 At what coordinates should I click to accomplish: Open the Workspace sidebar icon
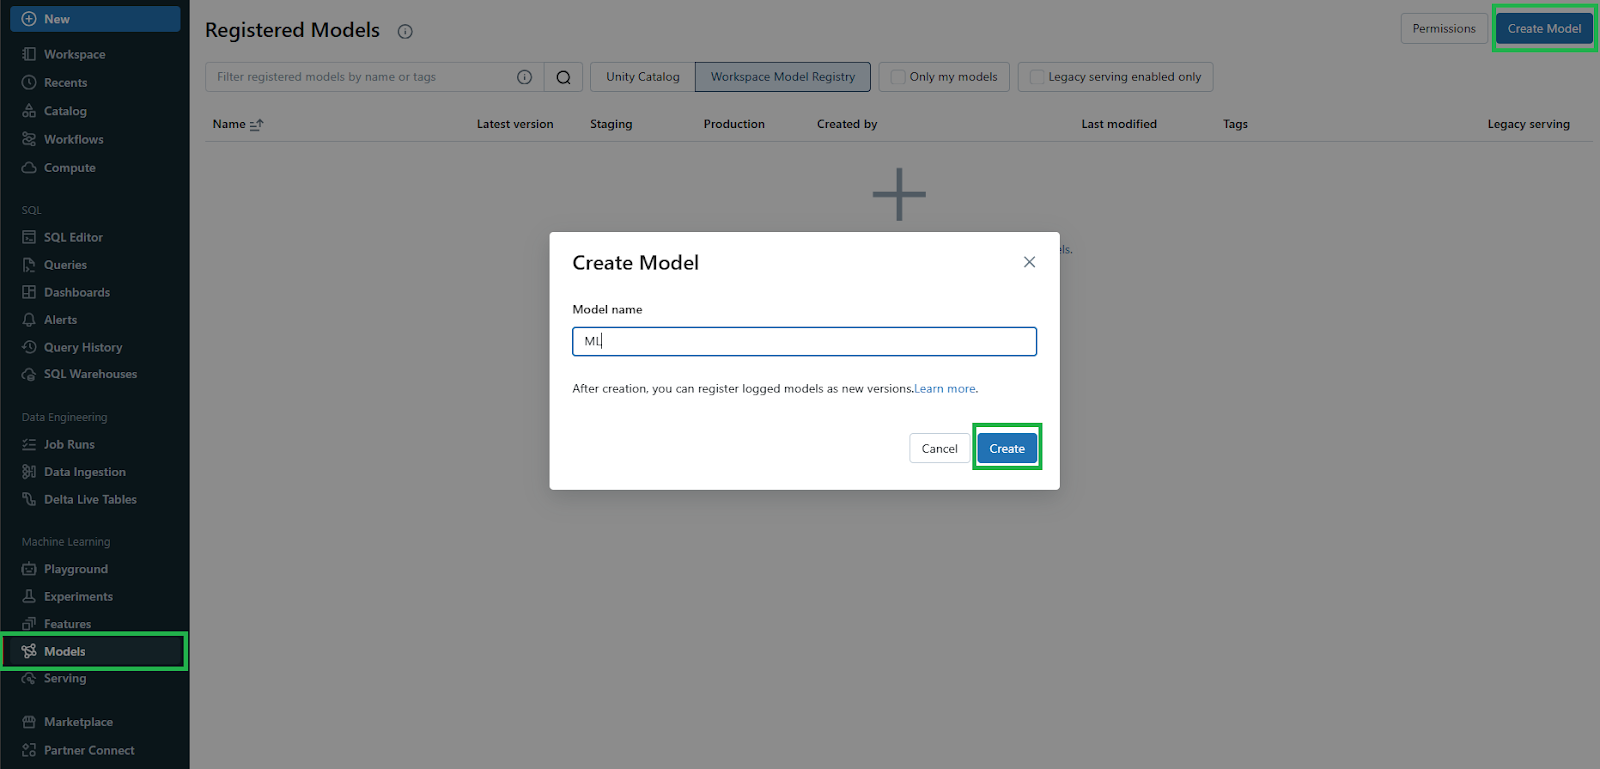click(x=29, y=54)
